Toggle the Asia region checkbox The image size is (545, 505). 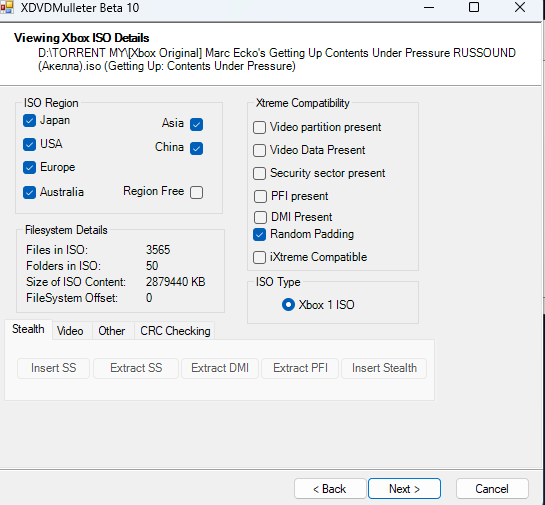tap(196, 124)
